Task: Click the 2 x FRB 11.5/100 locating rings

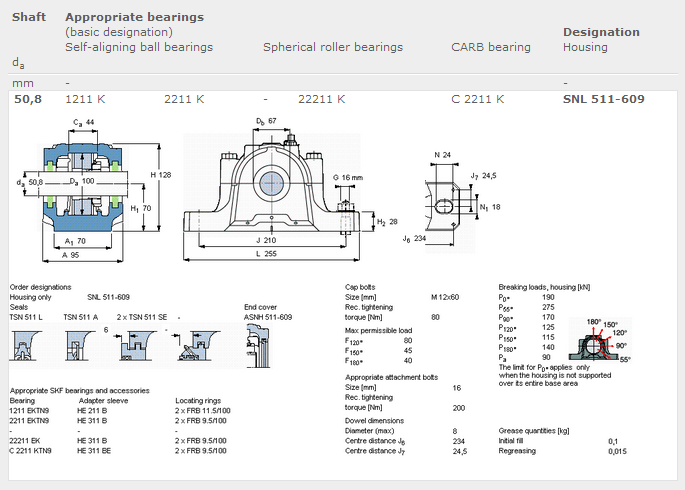Action: point(202,411)
